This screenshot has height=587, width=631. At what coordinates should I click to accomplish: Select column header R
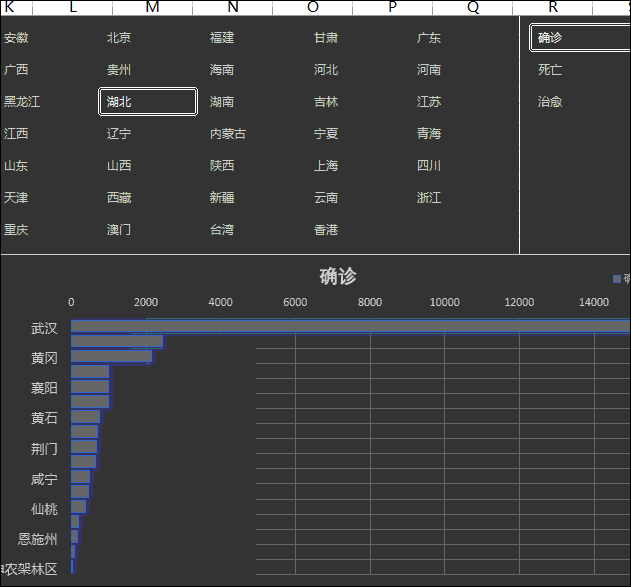[x=553, y=7]
